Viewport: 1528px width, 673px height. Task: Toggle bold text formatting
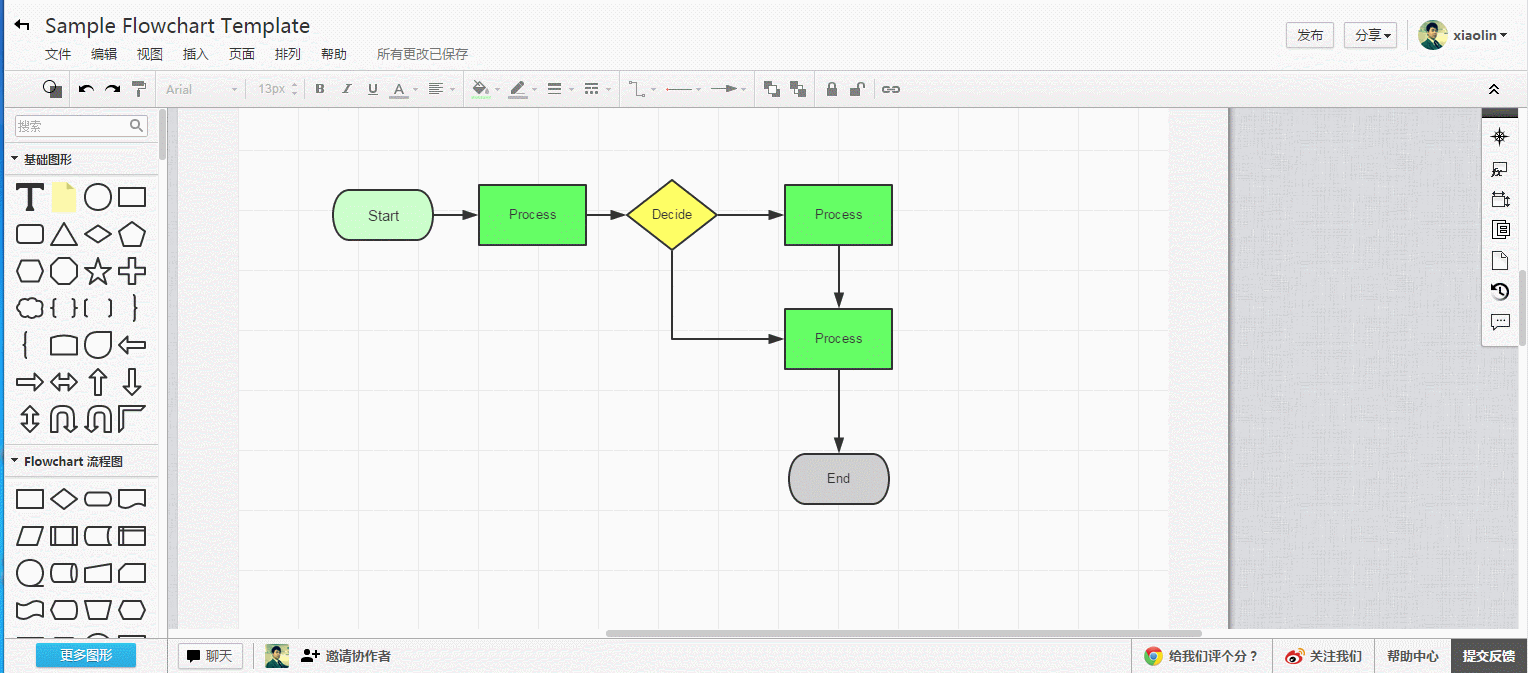(x=319, y=89)
